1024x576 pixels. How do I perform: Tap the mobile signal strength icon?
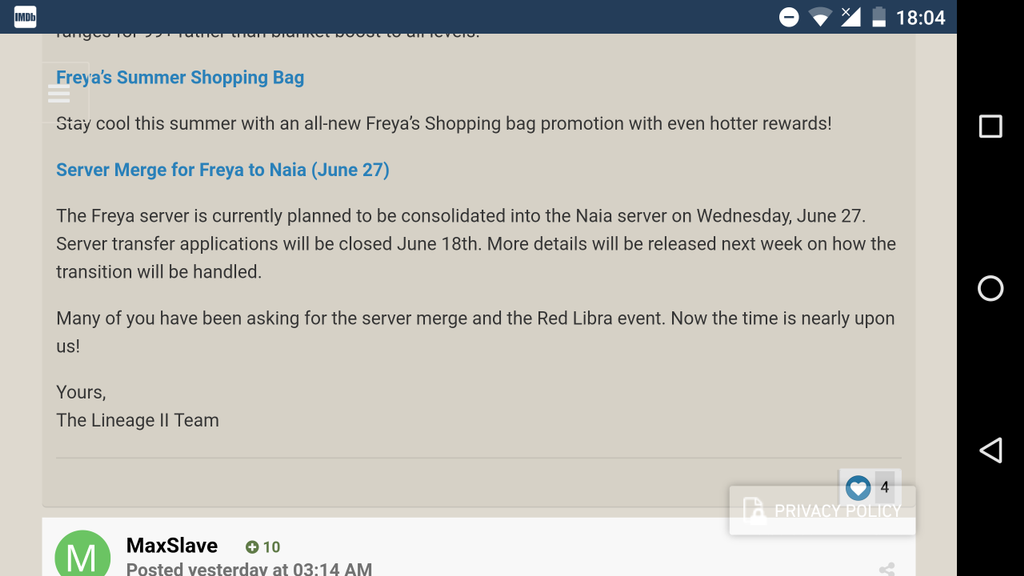(850, 16)
